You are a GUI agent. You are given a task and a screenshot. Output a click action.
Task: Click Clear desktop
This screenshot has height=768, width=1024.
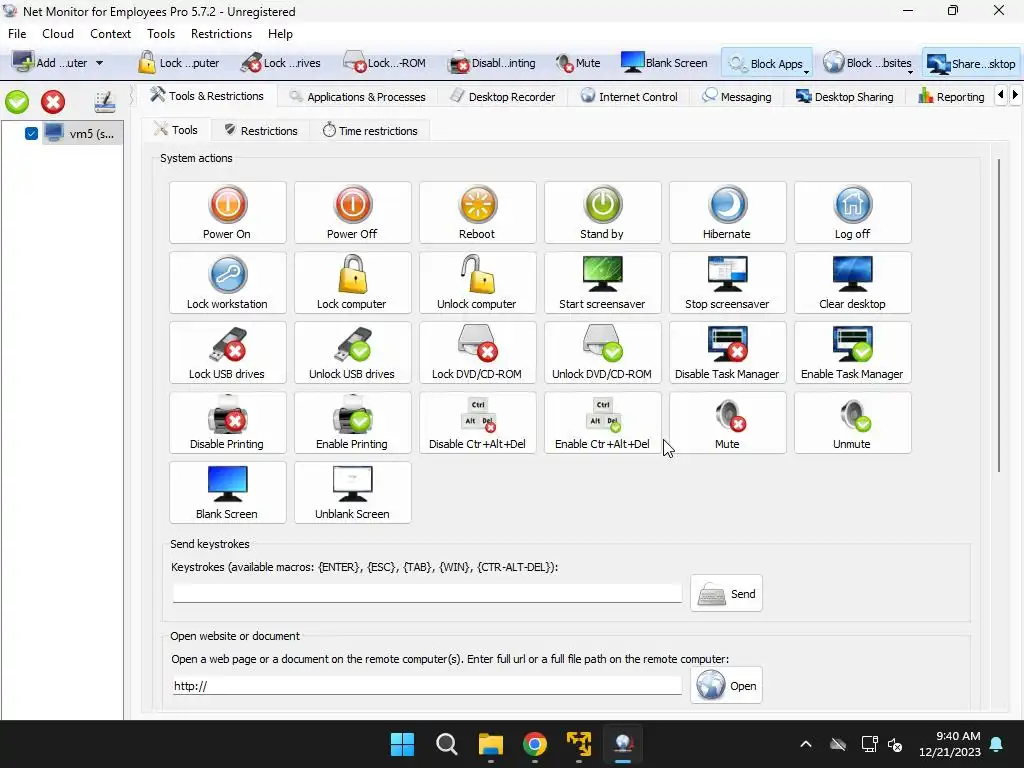[853, 283]
